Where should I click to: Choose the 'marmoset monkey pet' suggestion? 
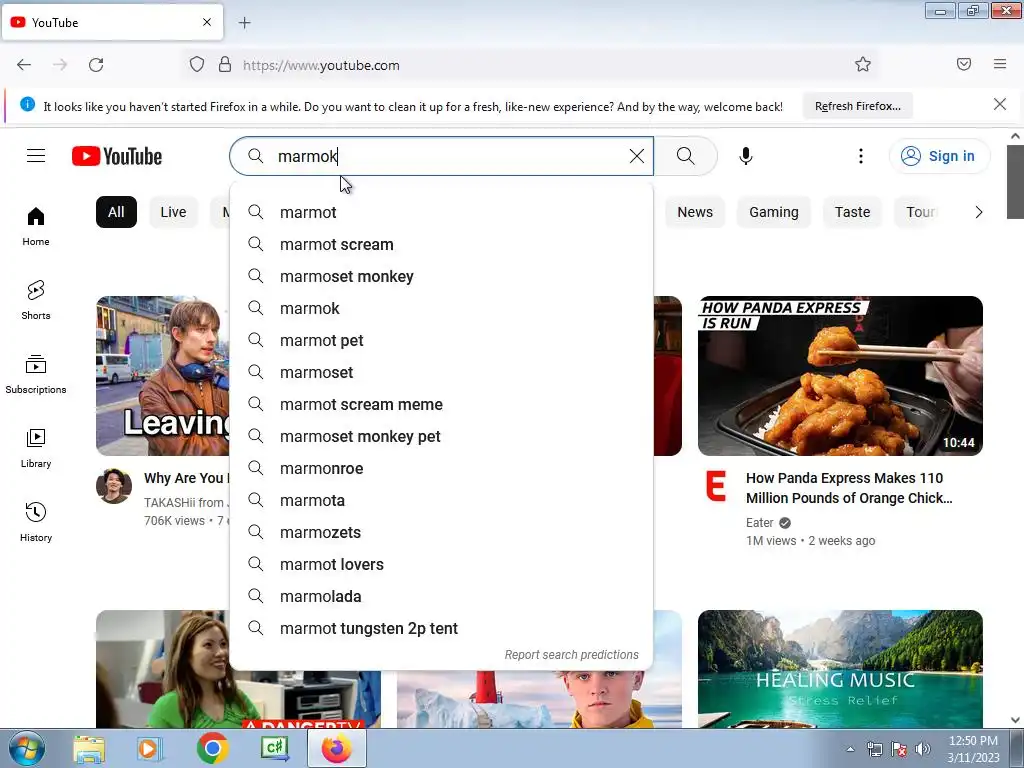click(441, 436)
